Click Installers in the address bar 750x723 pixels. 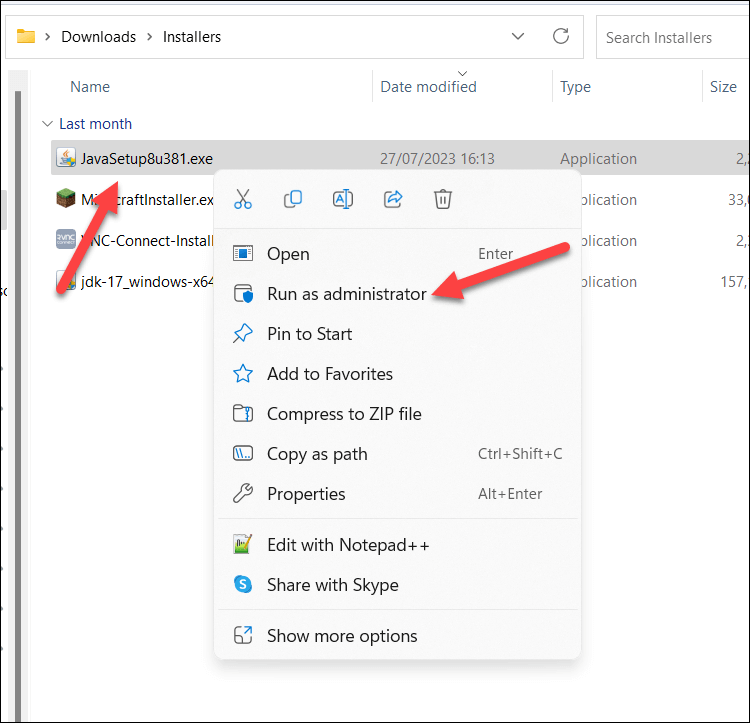(x=192, y=37)
